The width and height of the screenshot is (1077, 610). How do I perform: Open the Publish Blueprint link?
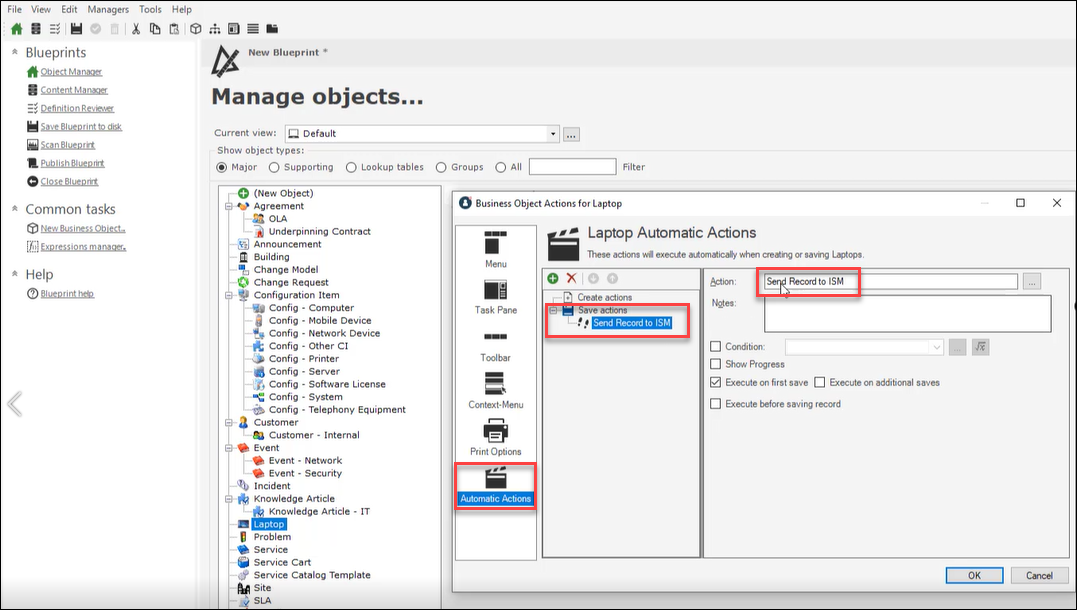tap(72, 163)
